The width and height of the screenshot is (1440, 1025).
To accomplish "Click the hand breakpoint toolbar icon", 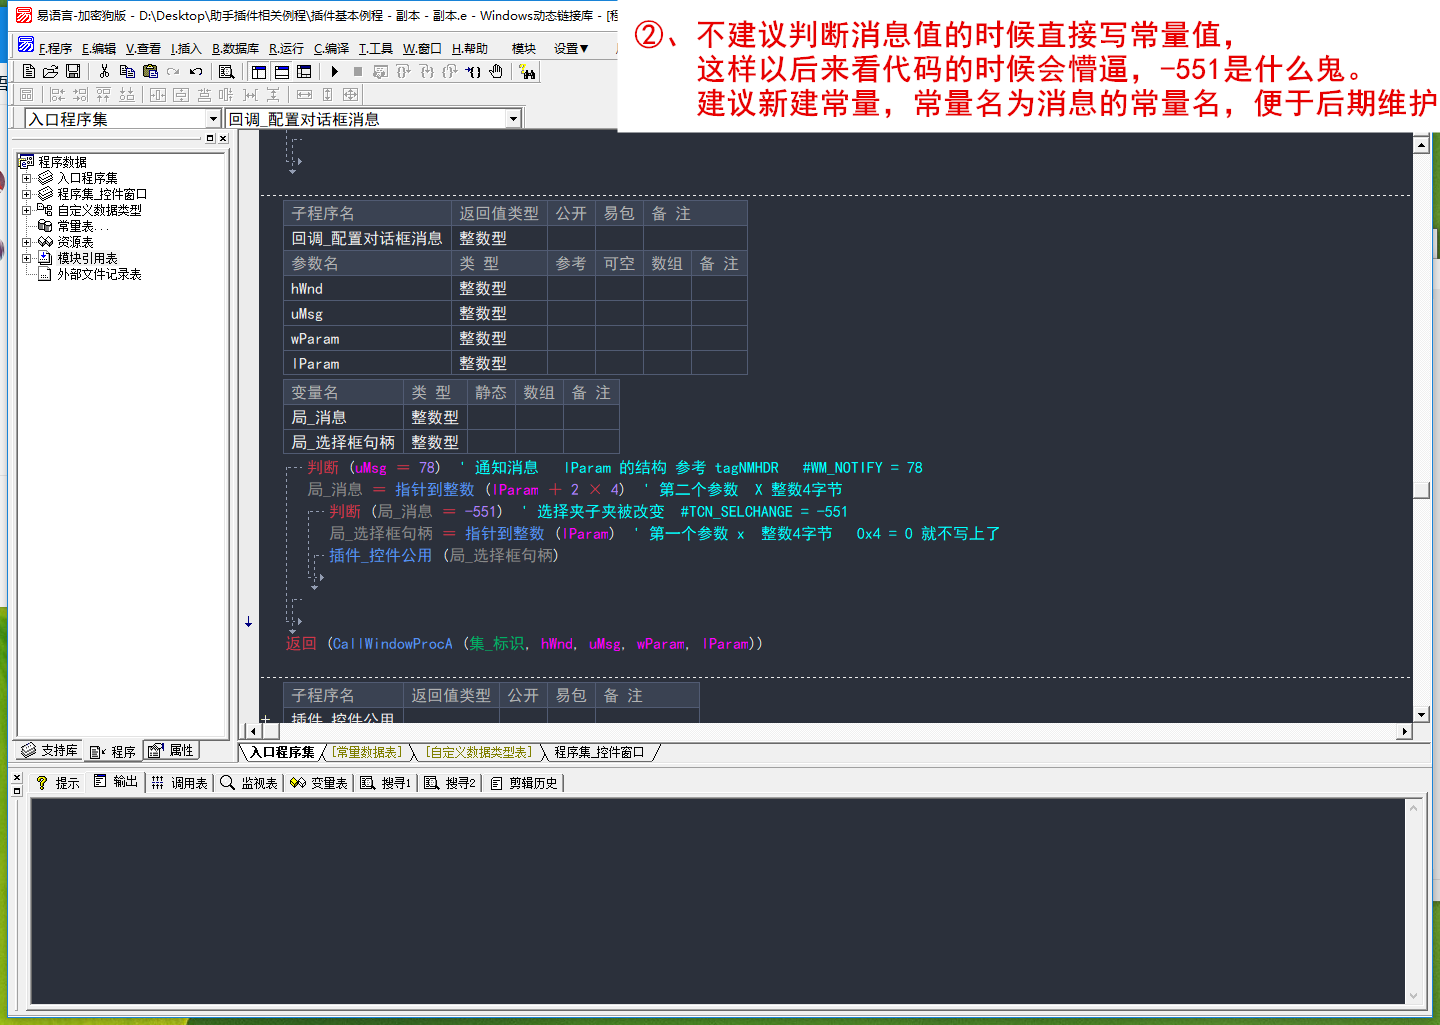I will 496,72.
